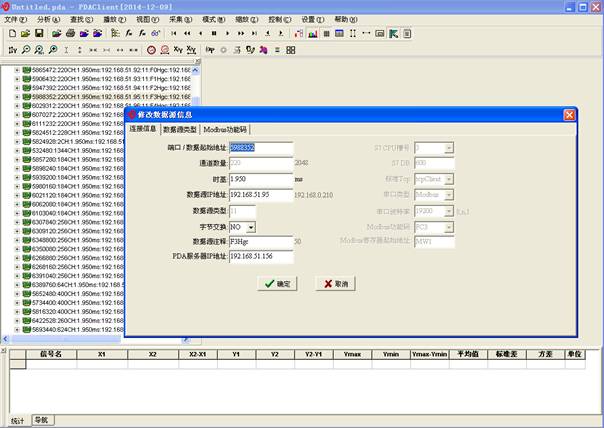
Task: Open the 设置 menu
Action: click(x=312, y=19)
